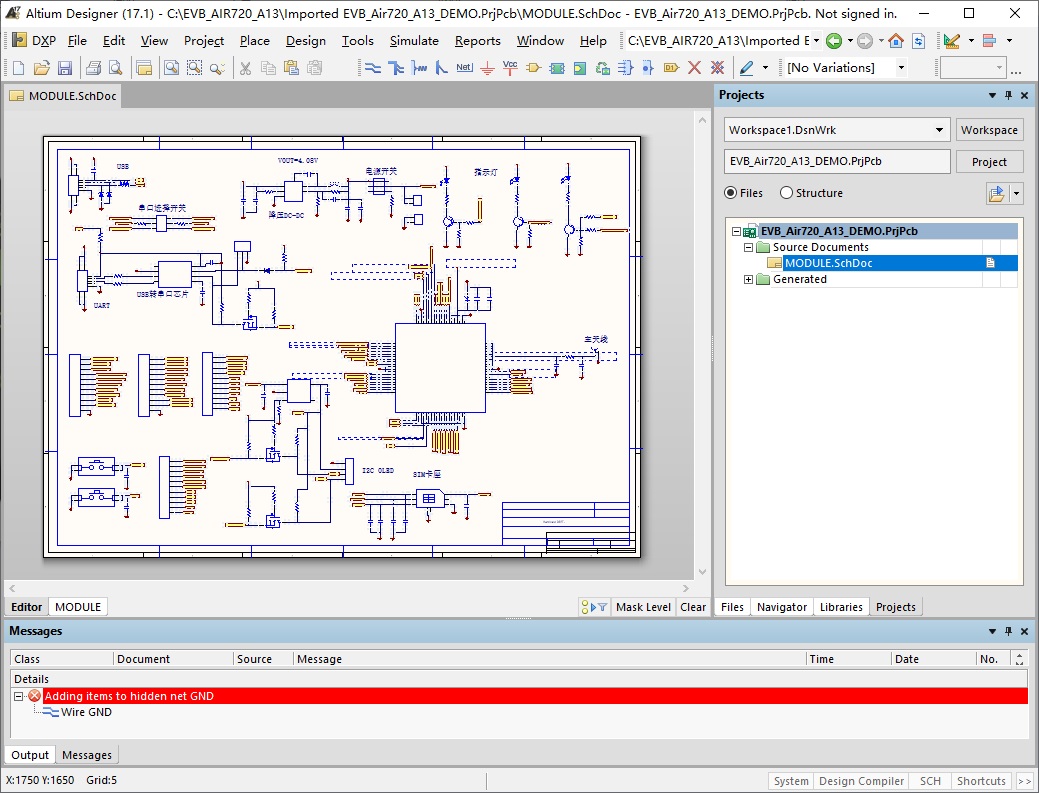Select the Place Sheet Symbol tool
1039x793 pixels.
pyautogui.click(x=557, y=68)
